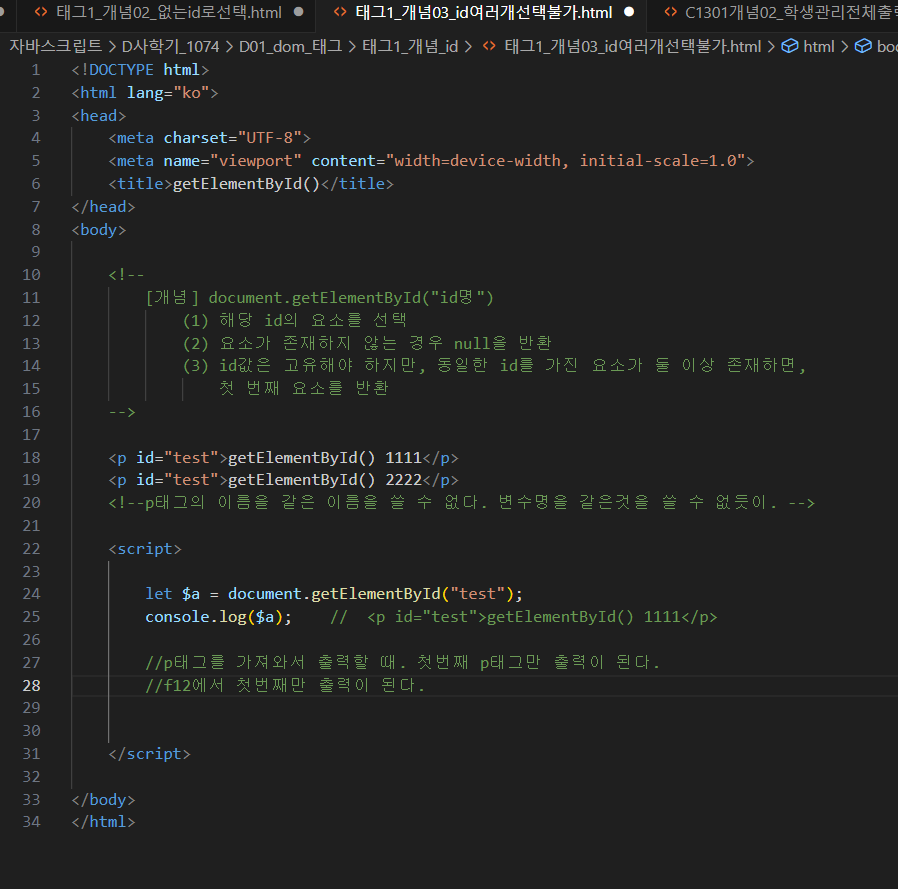This screenshot has height=889, width=898.
Task: Click console.log($a) statement
Action: point(218,617)
